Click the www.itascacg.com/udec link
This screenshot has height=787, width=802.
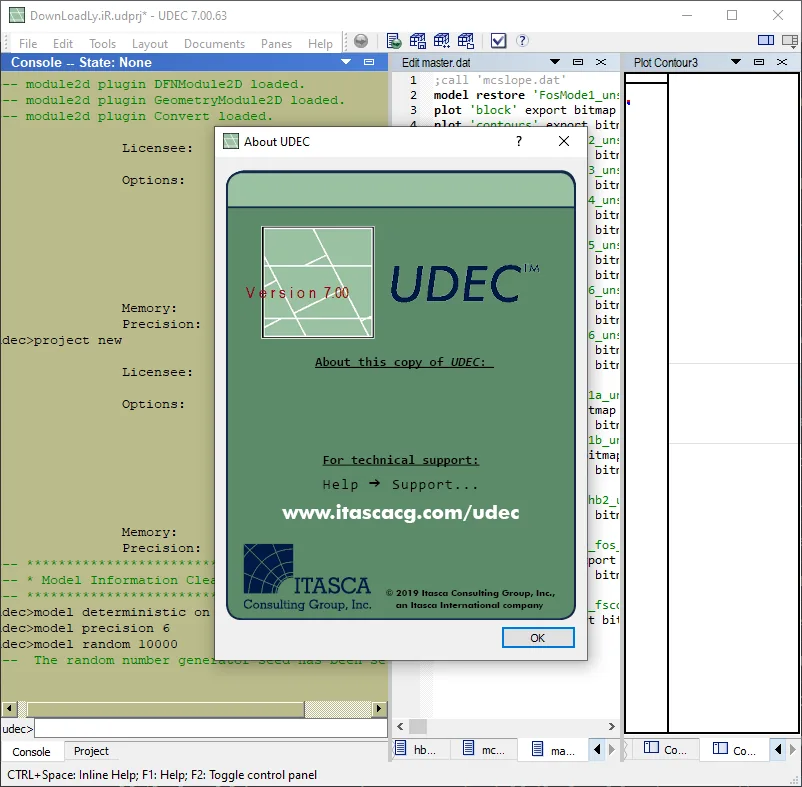pos(400,512)
